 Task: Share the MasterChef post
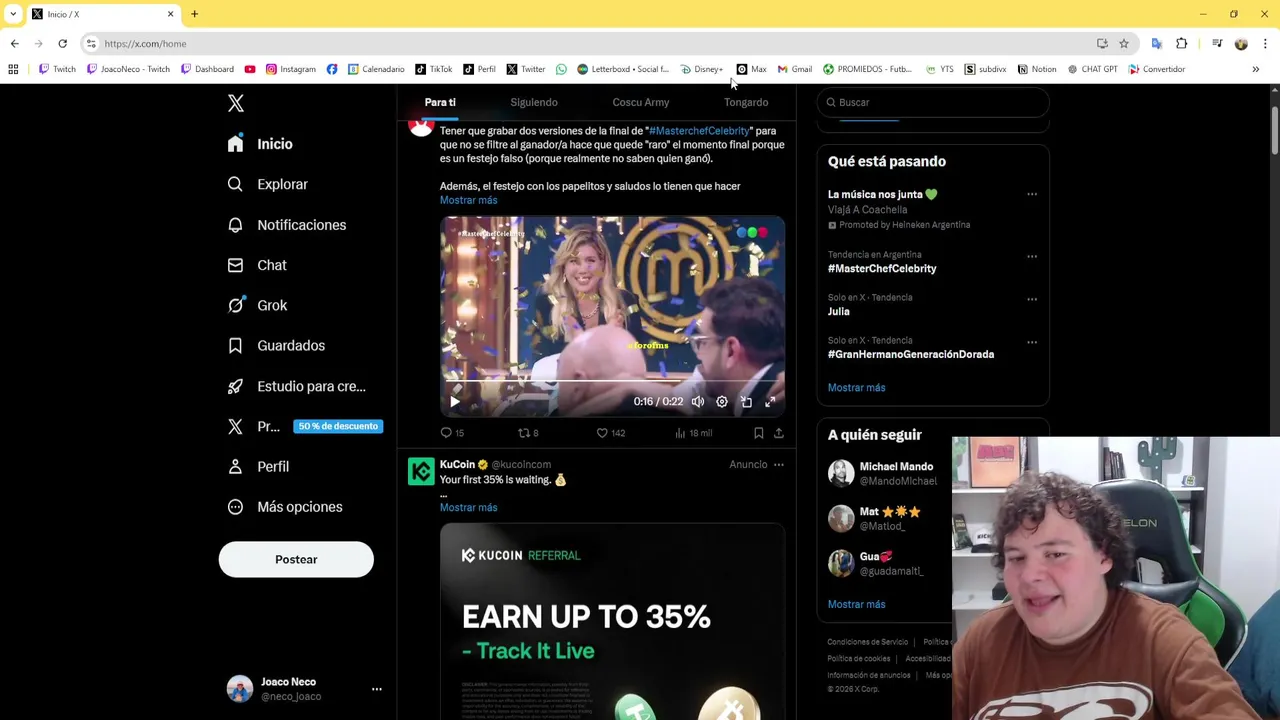tap(779, 433)
